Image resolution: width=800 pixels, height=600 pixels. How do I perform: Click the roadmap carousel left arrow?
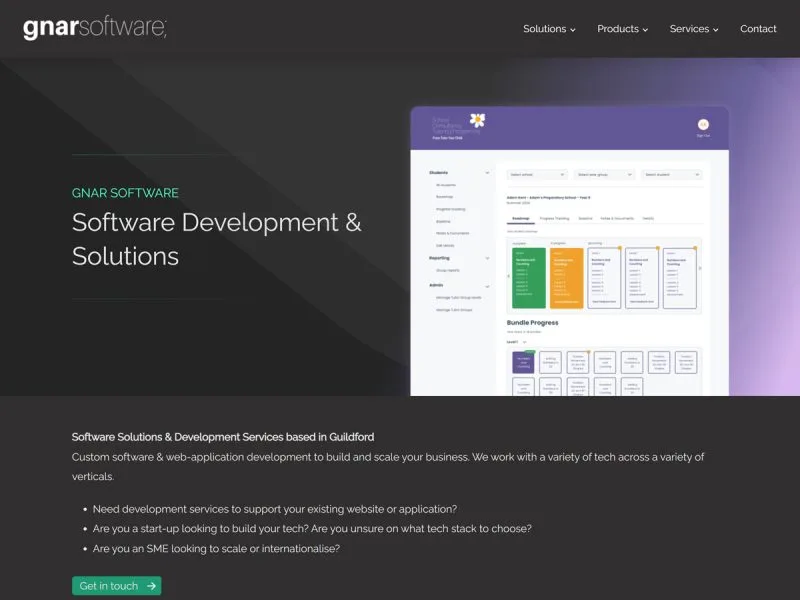point(508,276)
